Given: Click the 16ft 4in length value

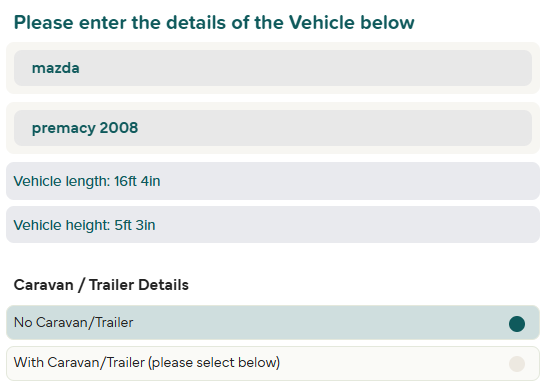Looking at the screenshot, I should 137,181.
